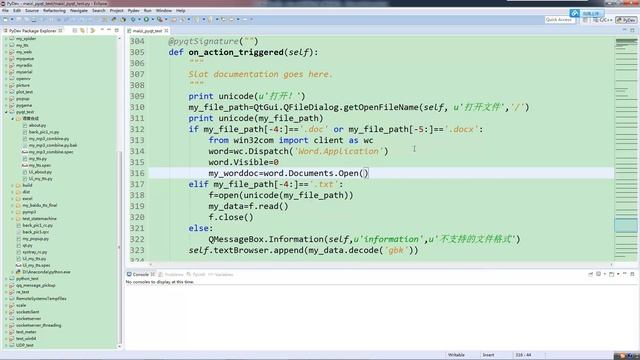The image size is (640, 360).
Task: Click 'from win32com import client as wc' line
Action: [291, 140]
